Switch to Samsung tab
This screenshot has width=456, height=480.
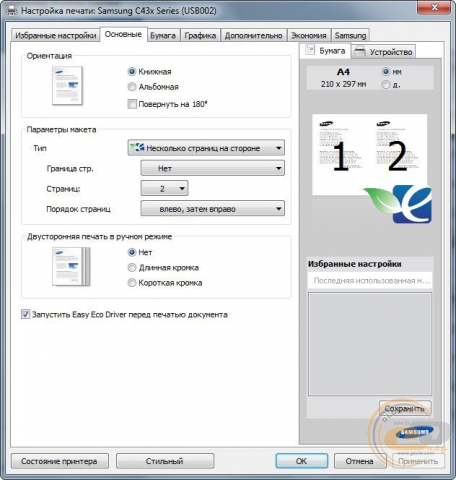tap(350, 35)
